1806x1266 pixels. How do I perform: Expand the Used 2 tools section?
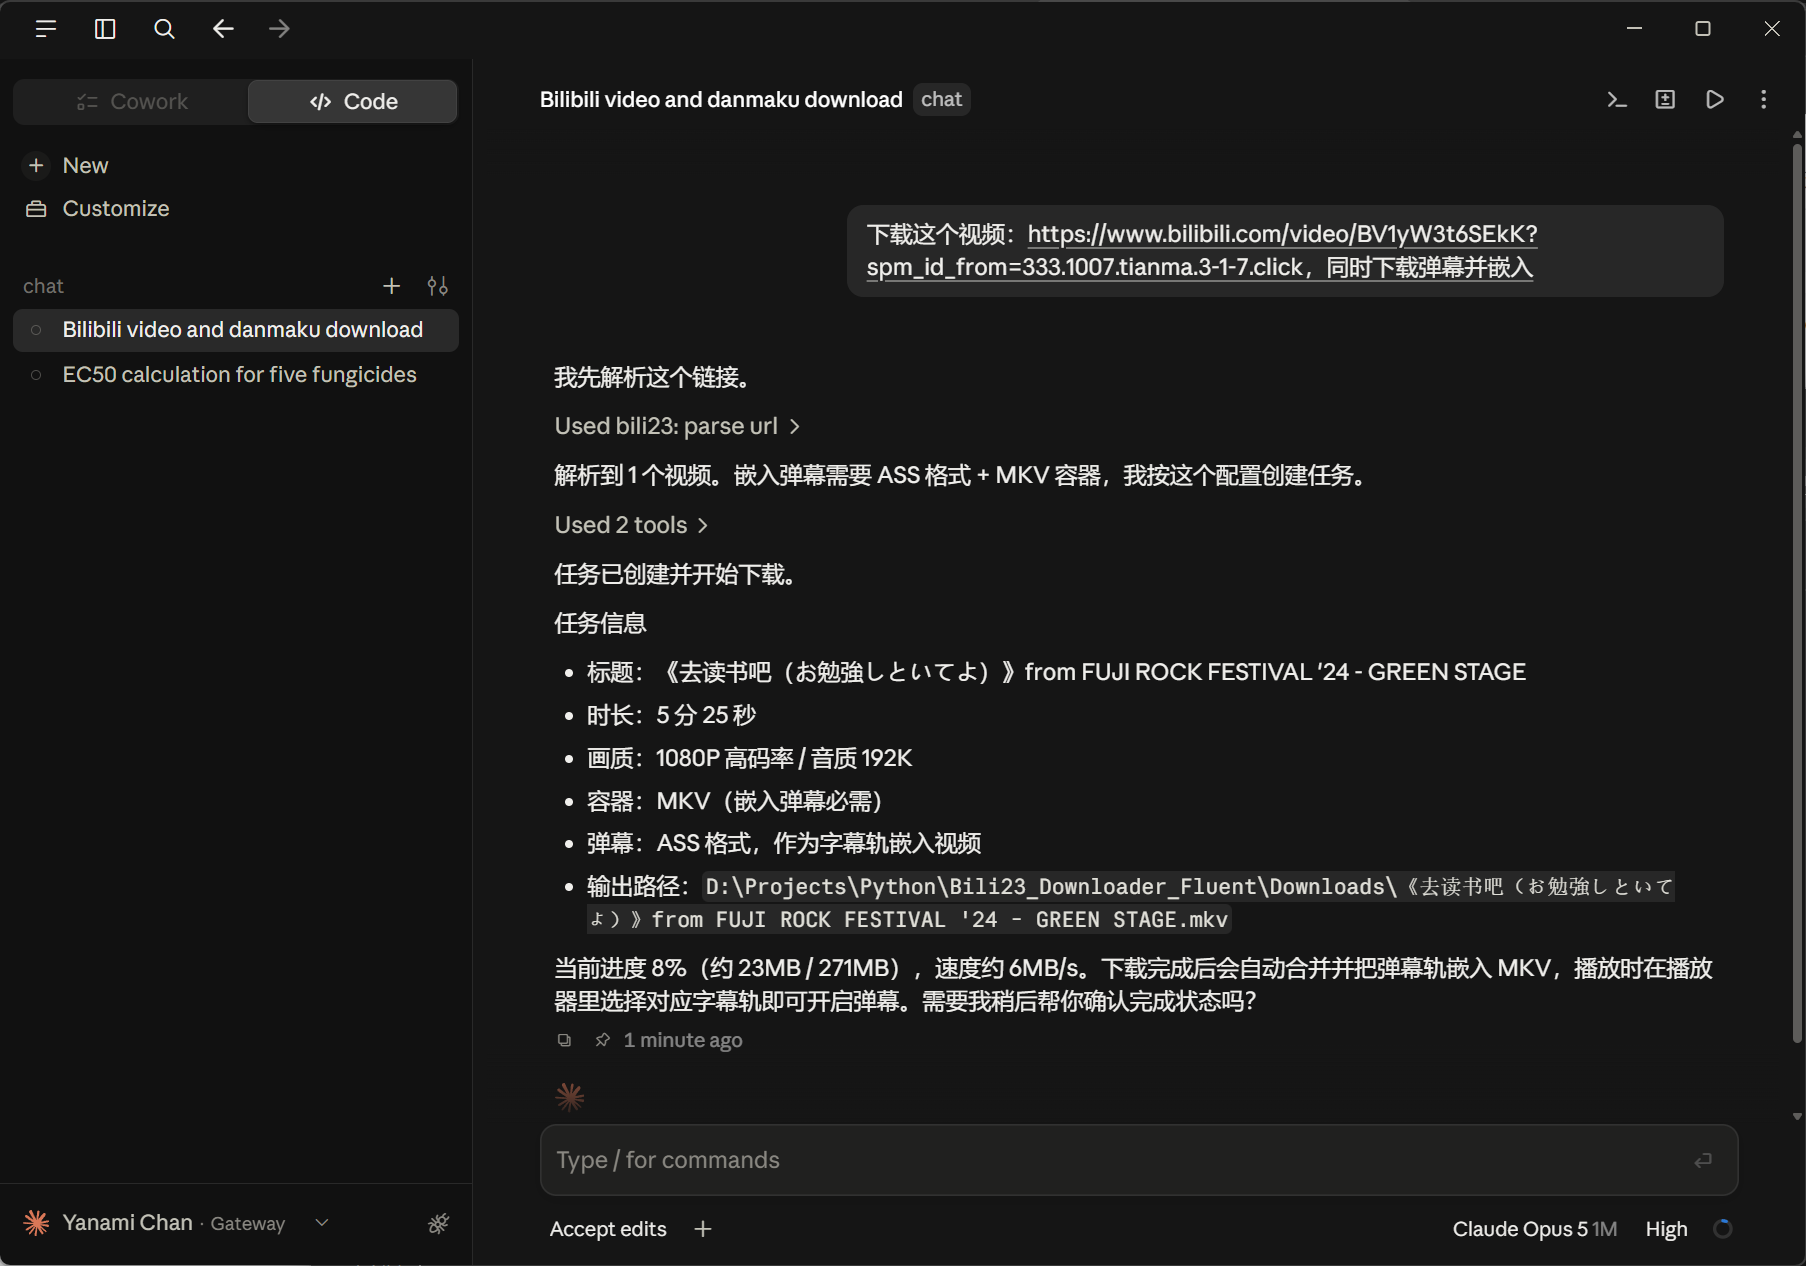coord(631,525)
